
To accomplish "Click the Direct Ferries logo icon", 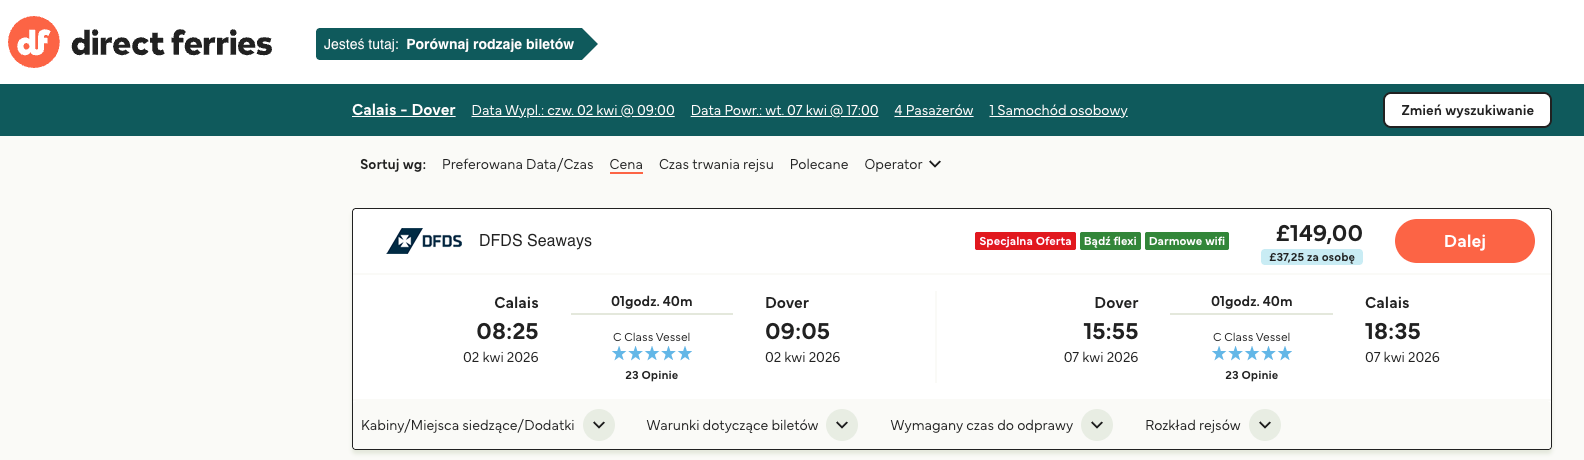I will pyautogui.click(x=34, y=42).
